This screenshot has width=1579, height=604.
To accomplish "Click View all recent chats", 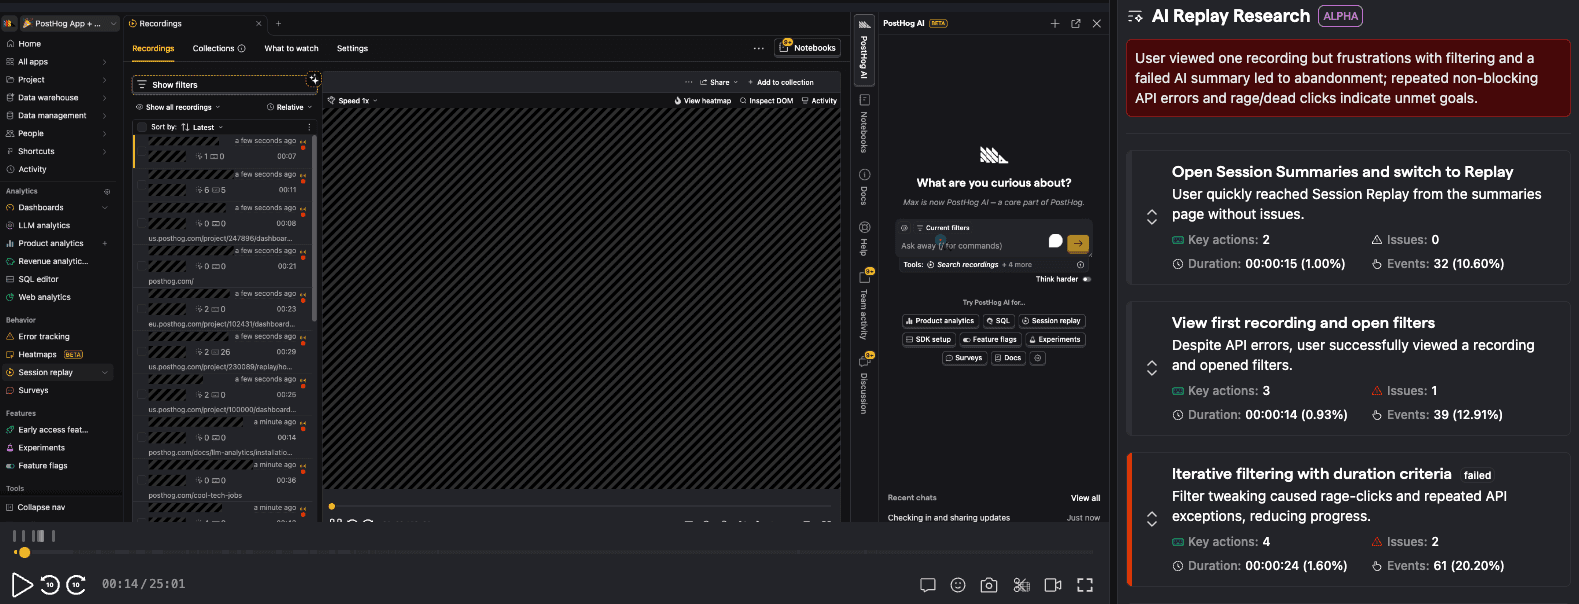I will point(1085,498).
